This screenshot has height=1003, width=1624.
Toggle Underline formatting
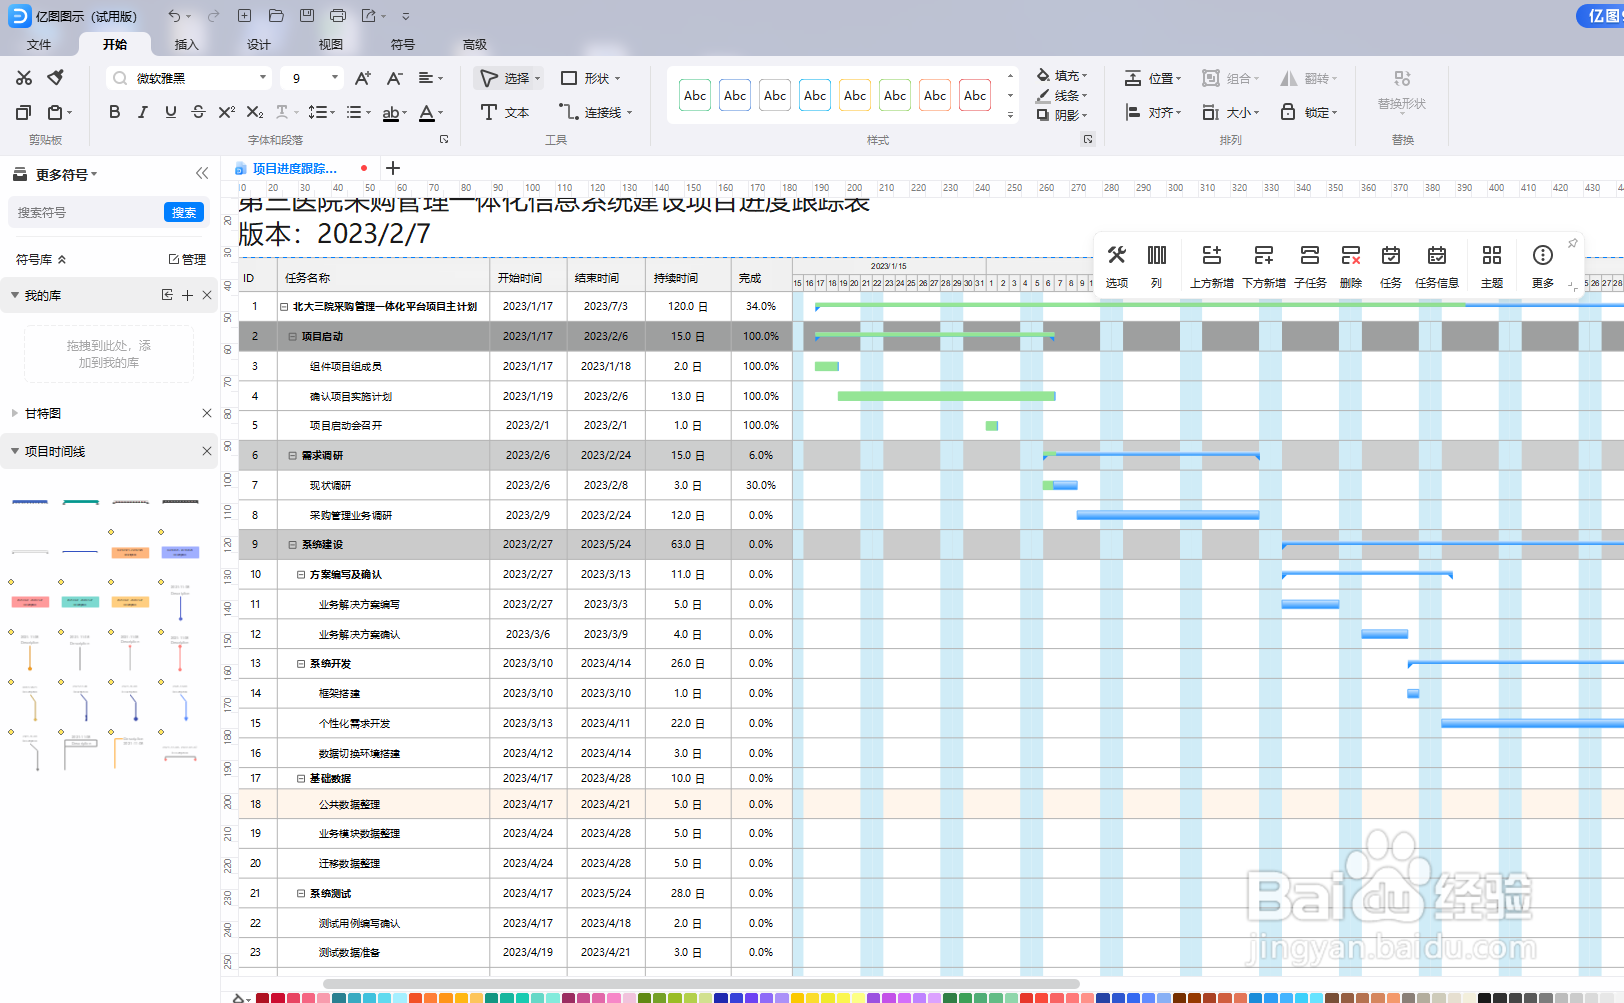point(170,112)
